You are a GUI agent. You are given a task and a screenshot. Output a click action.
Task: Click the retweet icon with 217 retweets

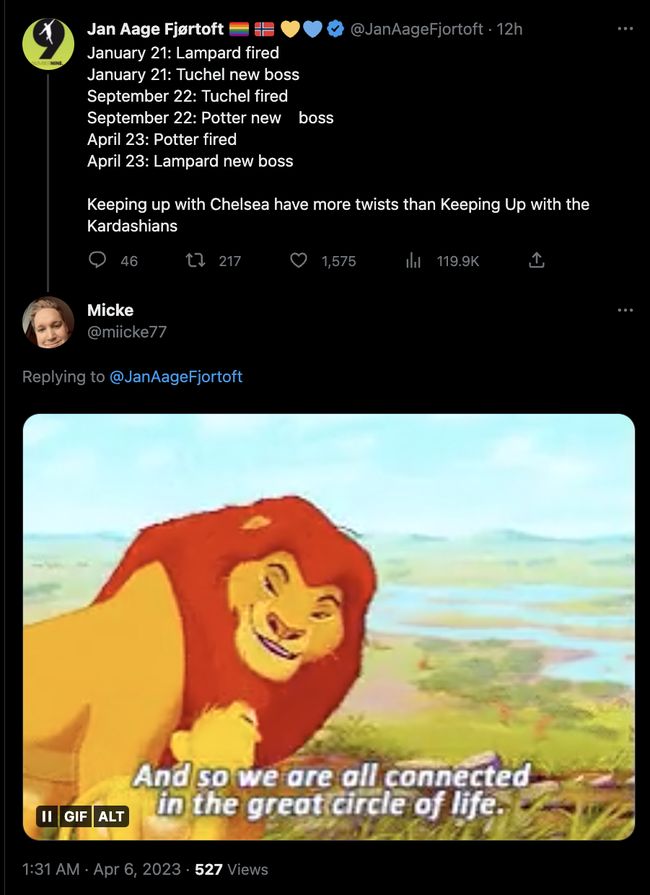pos(196,260)
